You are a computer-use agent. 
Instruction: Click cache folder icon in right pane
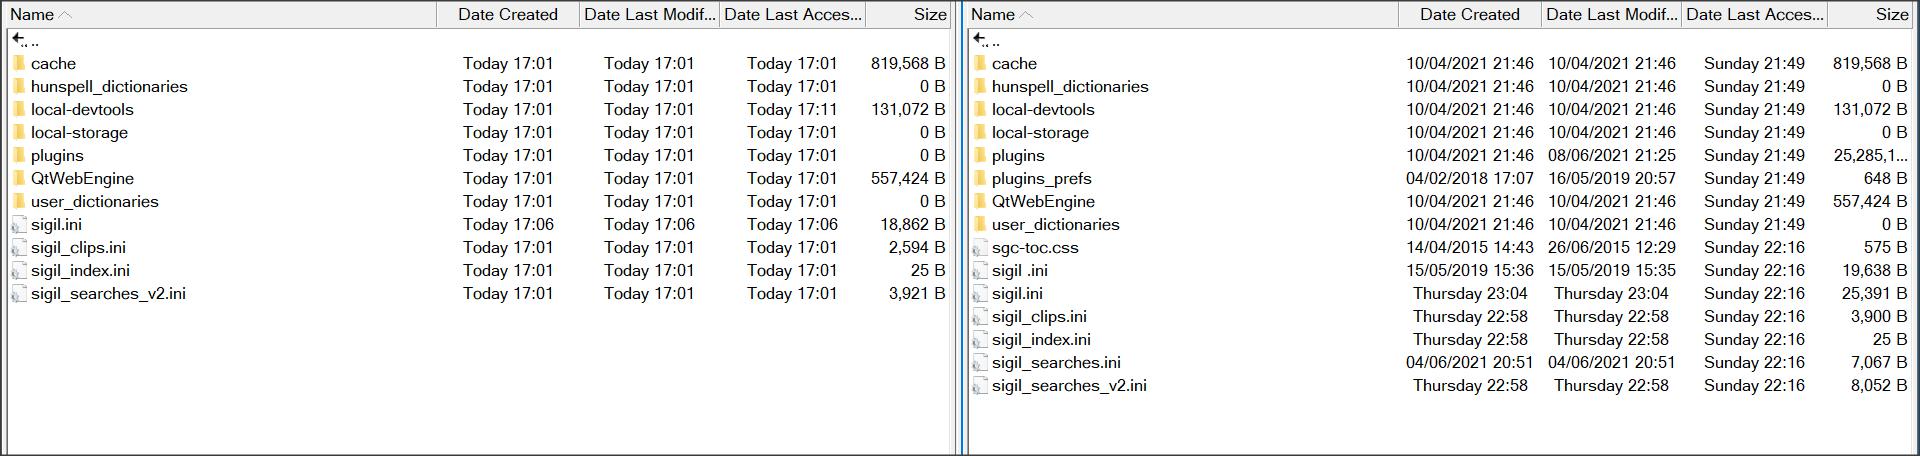[980, 63]
